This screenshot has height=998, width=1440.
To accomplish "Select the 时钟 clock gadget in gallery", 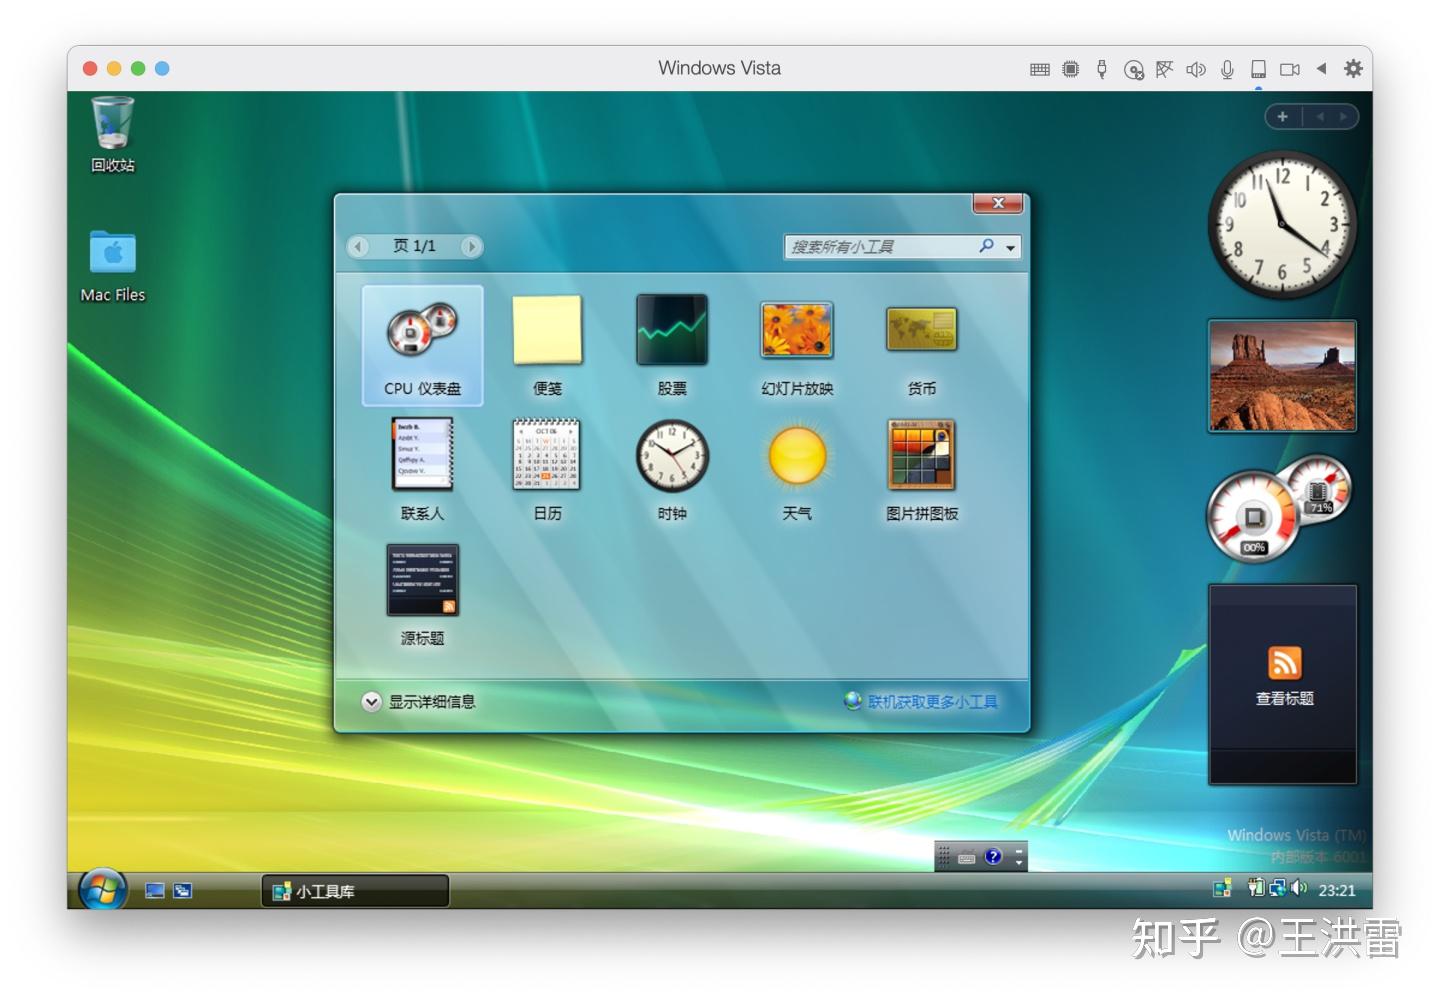I will point(672,470).
